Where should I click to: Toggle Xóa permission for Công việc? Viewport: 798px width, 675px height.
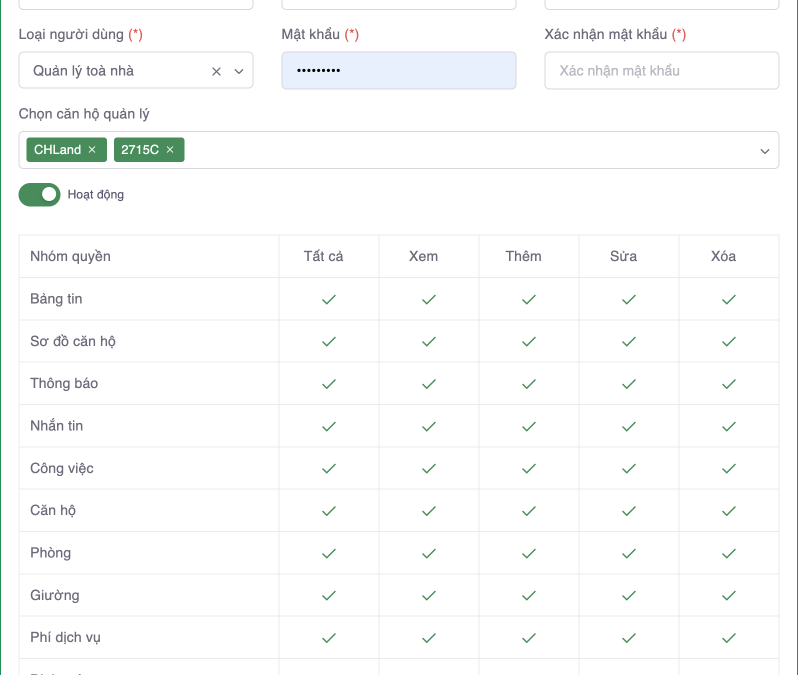[x=729, y=468]
